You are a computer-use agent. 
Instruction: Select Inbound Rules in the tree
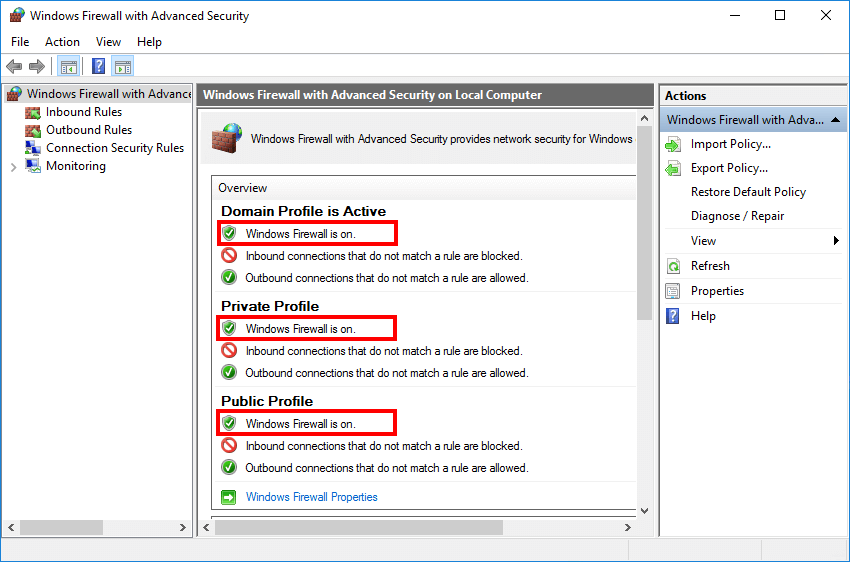[x=84, y=112]
